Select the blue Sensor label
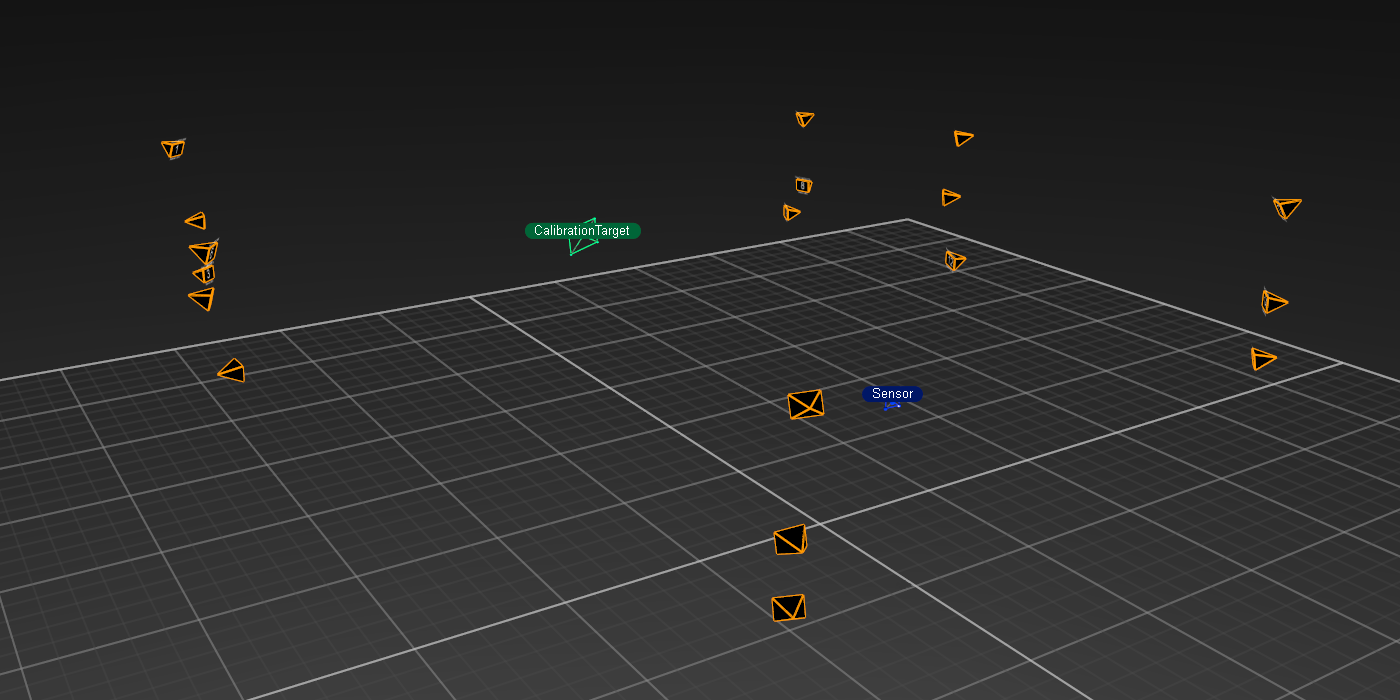The width and height of the screenshot is (1400, 700). [x=892, y=394]
